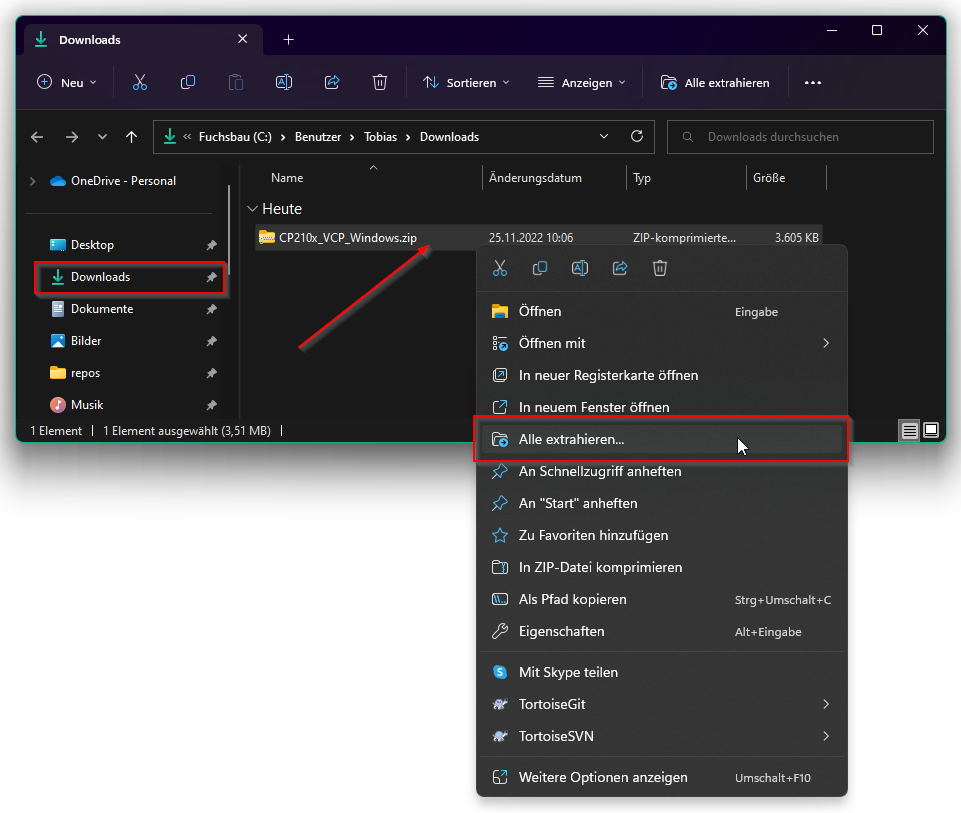Select In neuer Registerkarte öffnen

coord(662,375)
